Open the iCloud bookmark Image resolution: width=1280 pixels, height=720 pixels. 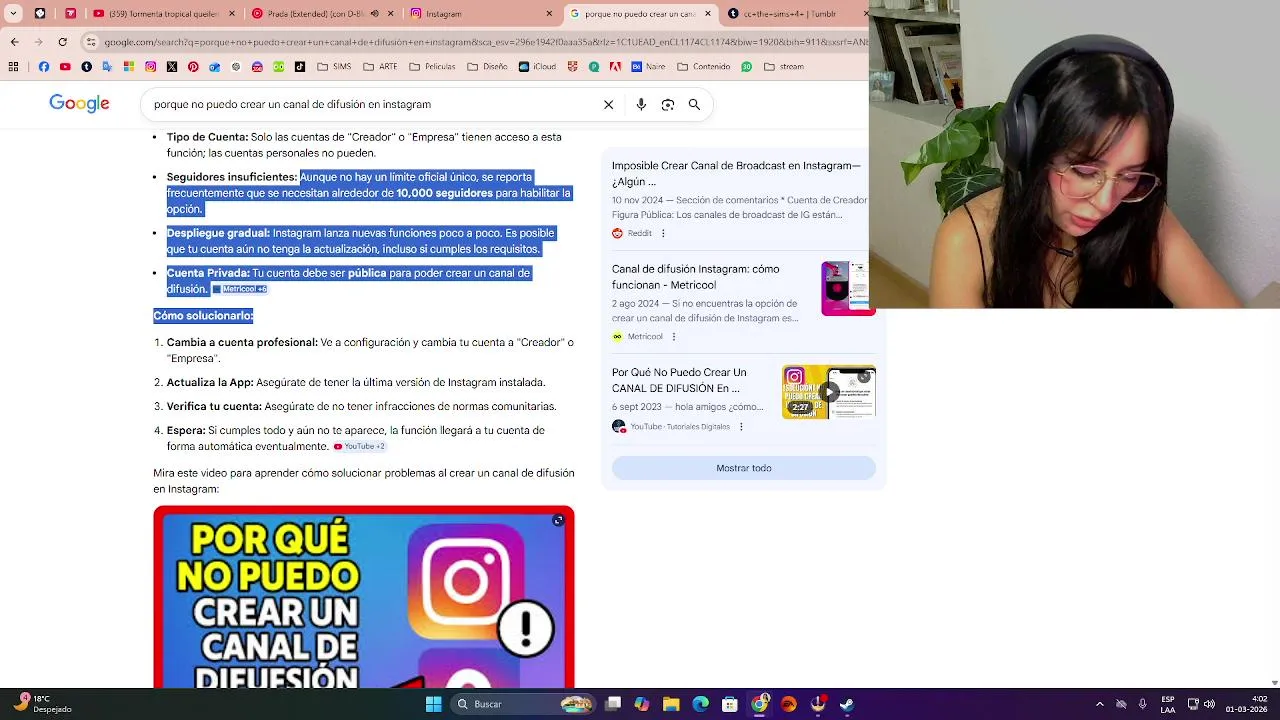537,67
